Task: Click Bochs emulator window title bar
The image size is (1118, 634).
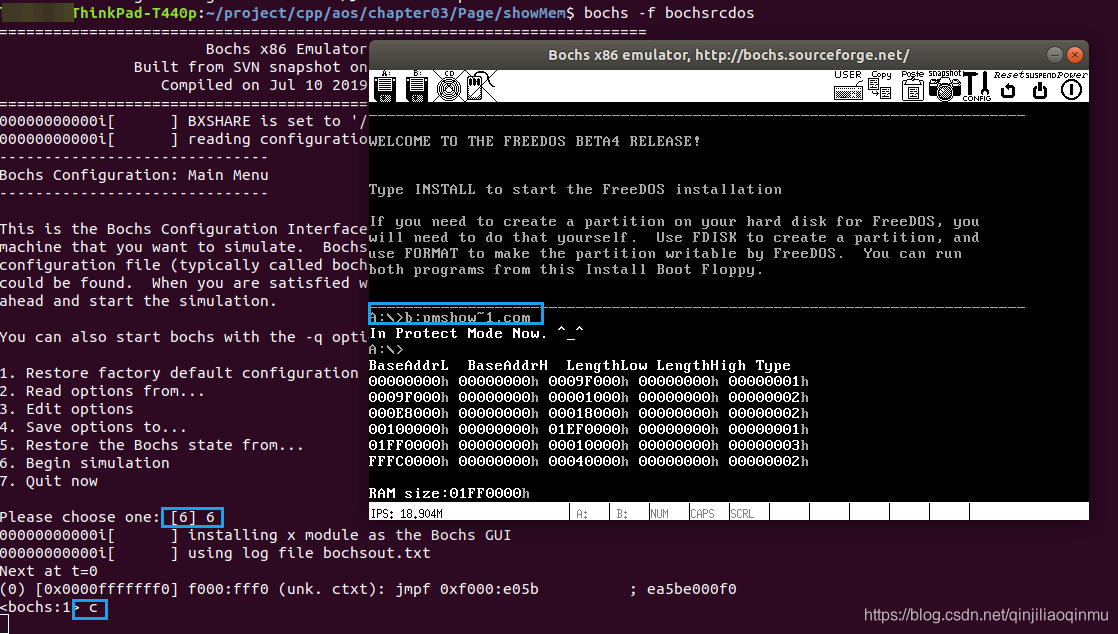Action: click(x=729, y=55)
